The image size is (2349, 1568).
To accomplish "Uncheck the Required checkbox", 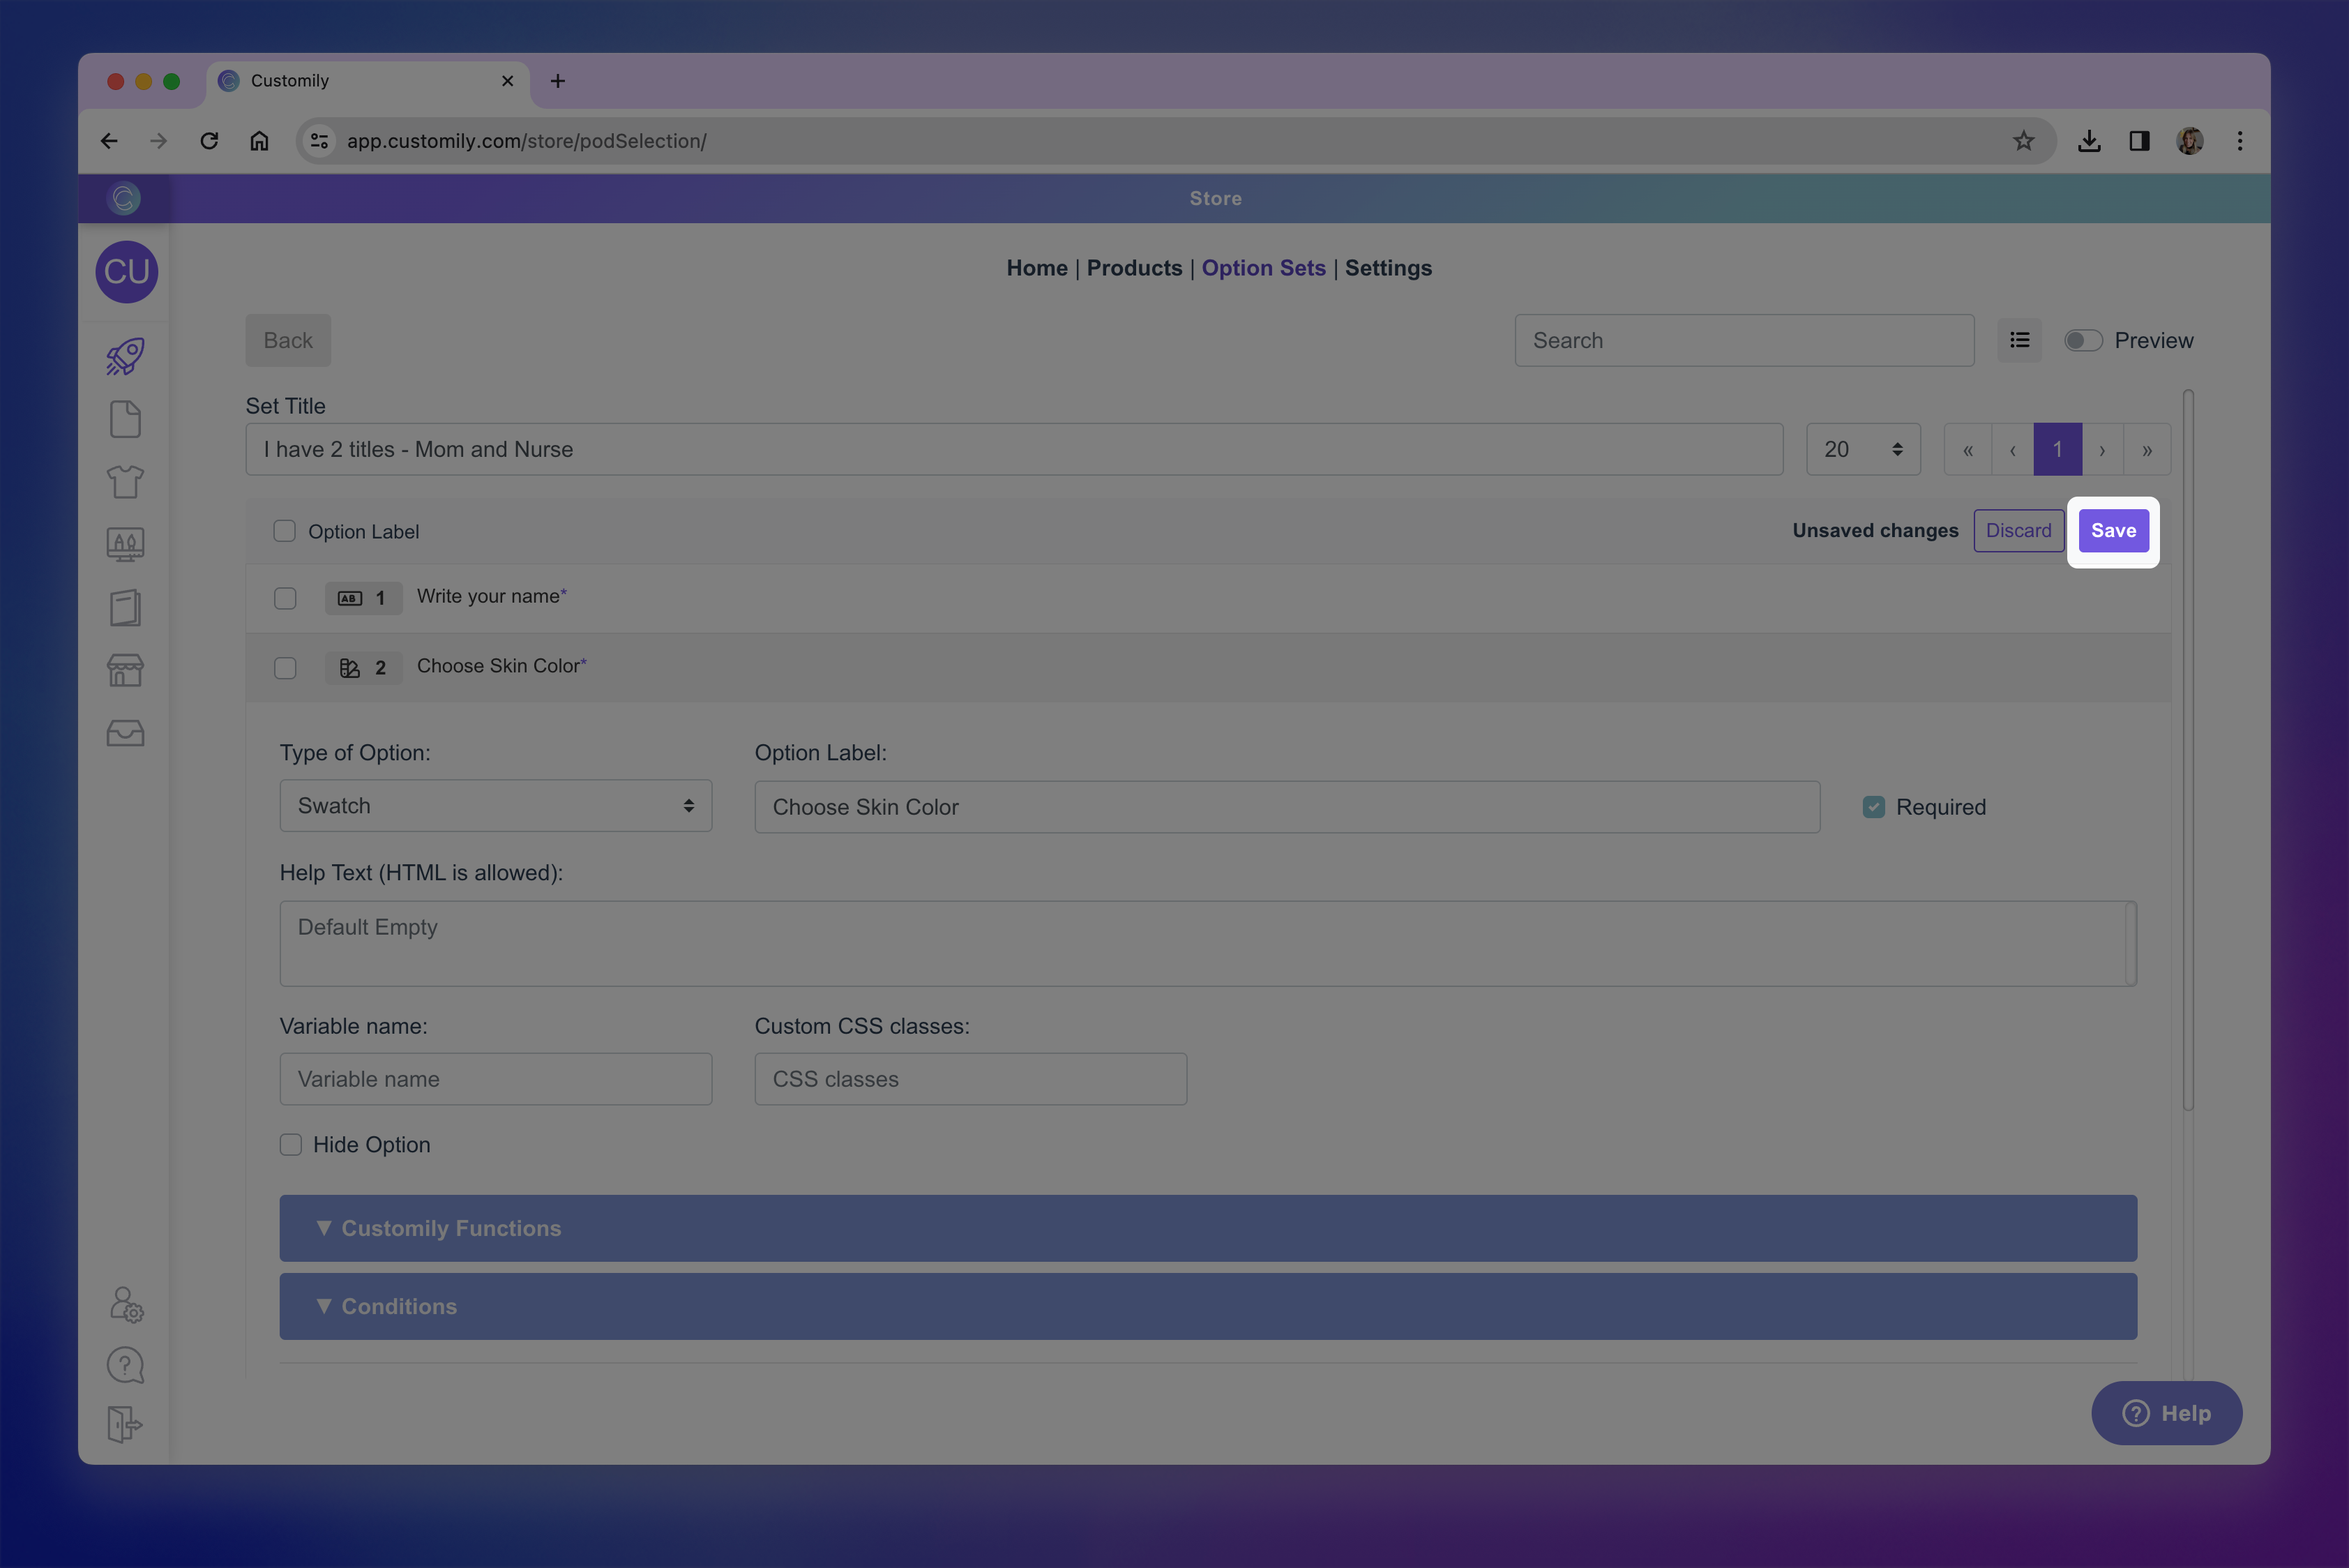I will coord(1873,807).
